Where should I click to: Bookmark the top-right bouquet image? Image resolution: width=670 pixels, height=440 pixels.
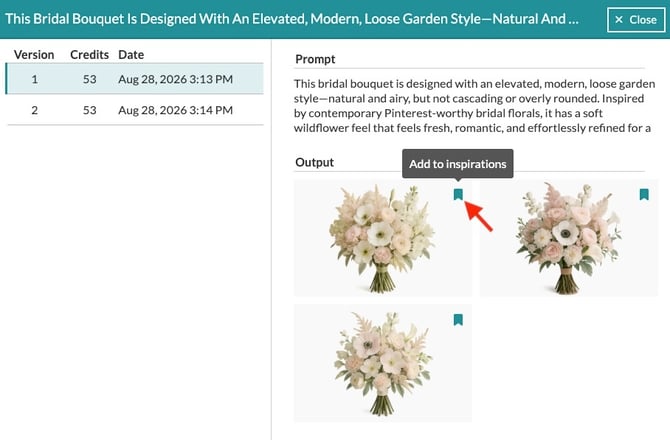coord(644,194)
